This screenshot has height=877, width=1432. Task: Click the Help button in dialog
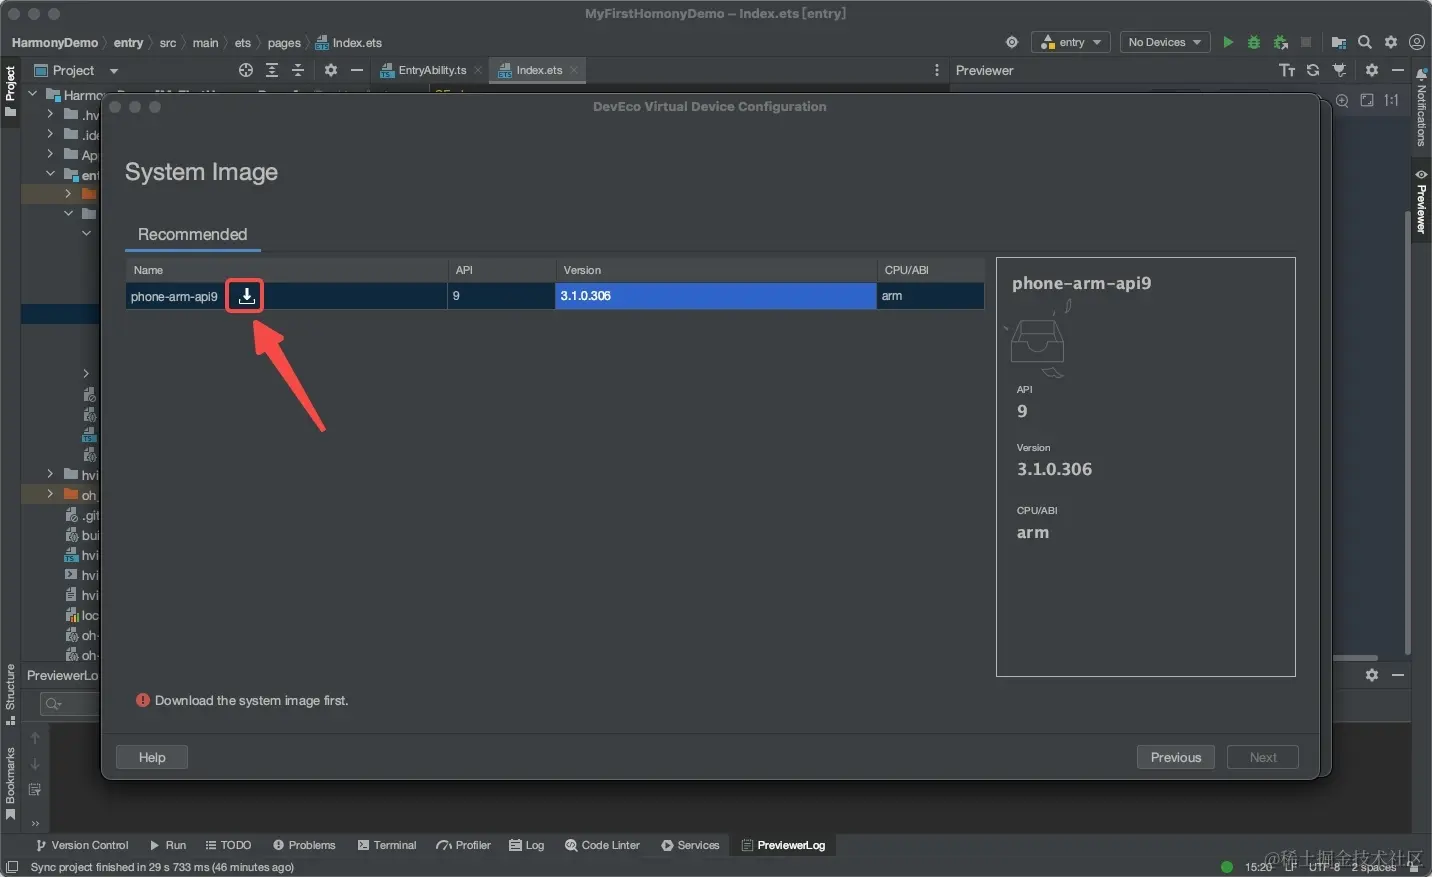[152, 757]
